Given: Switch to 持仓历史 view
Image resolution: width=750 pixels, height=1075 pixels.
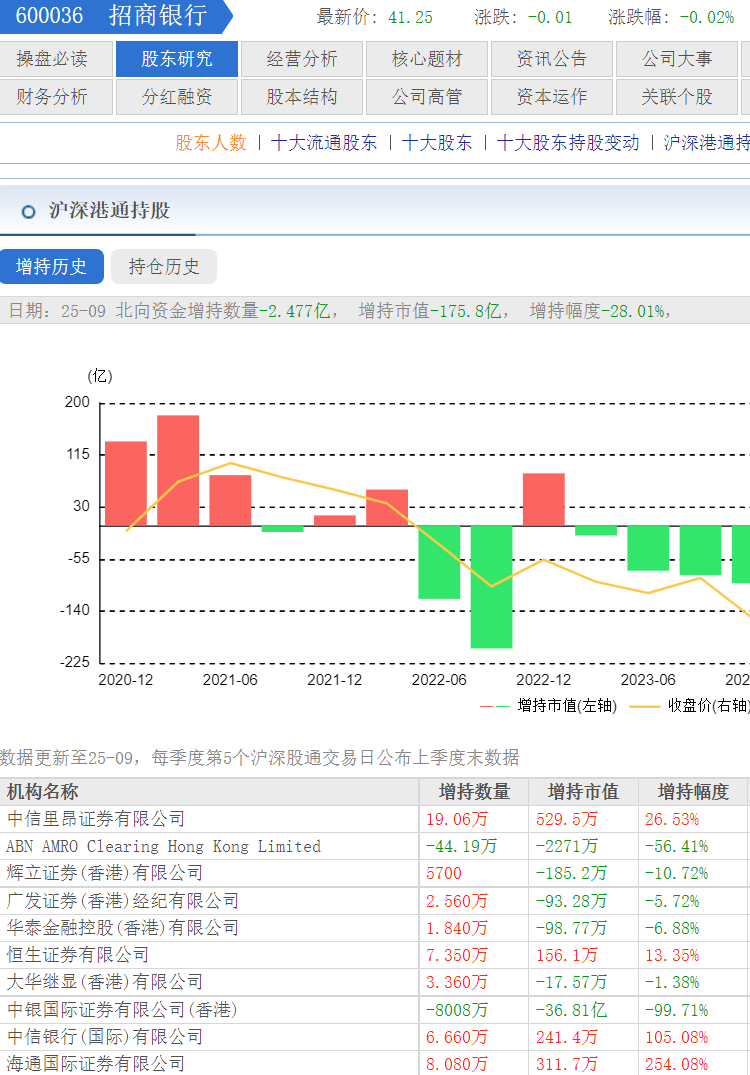Looking at the screenshot, I should tap(164, 267).
